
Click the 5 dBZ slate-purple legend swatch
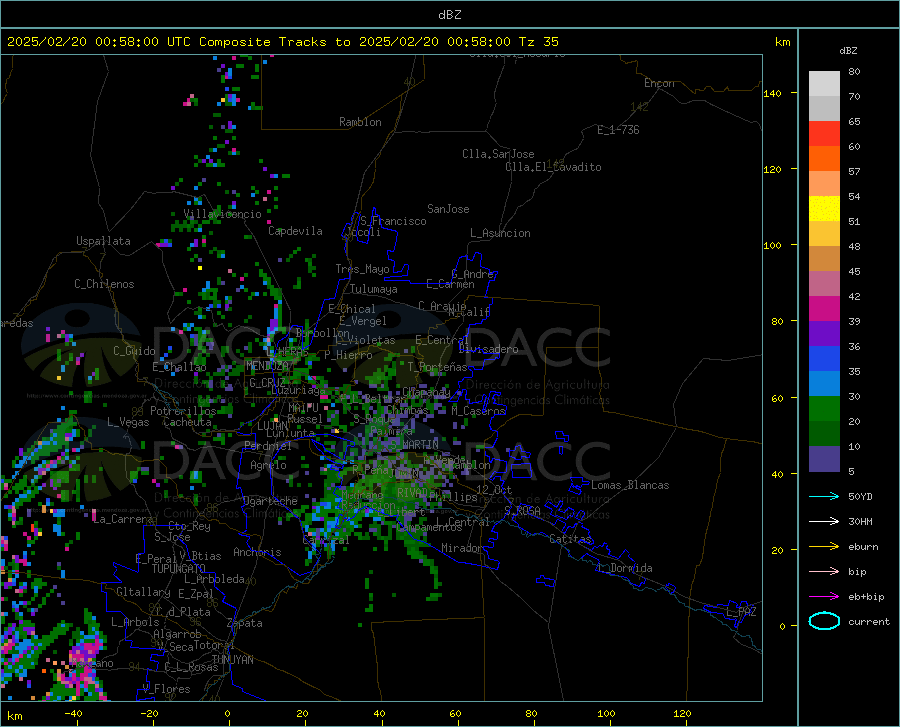click(824, 458)
